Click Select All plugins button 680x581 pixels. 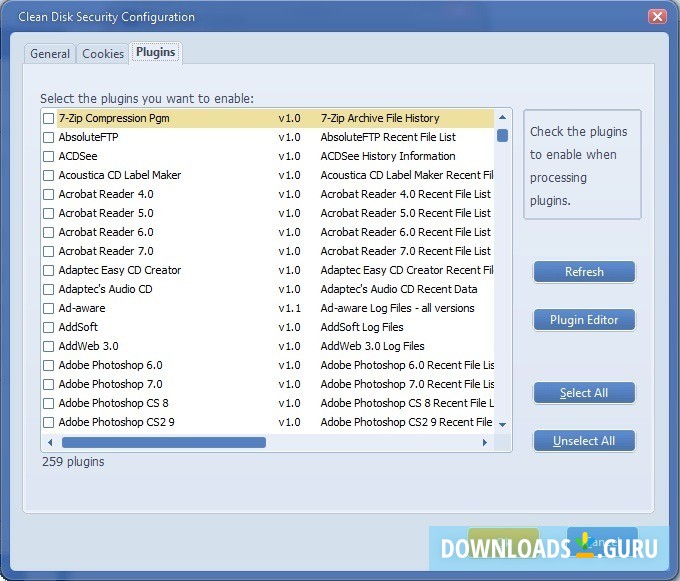(x=584, y=393)
